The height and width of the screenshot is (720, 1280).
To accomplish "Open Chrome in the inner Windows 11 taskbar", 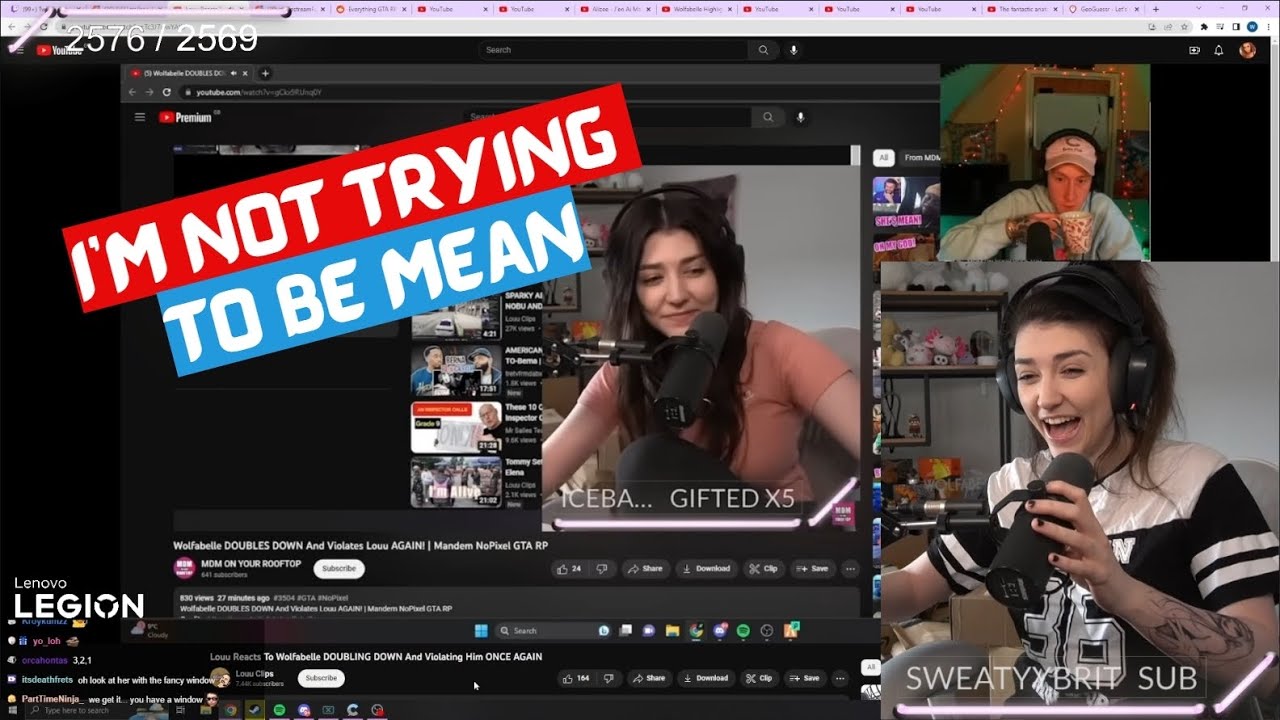I will 696,631.
